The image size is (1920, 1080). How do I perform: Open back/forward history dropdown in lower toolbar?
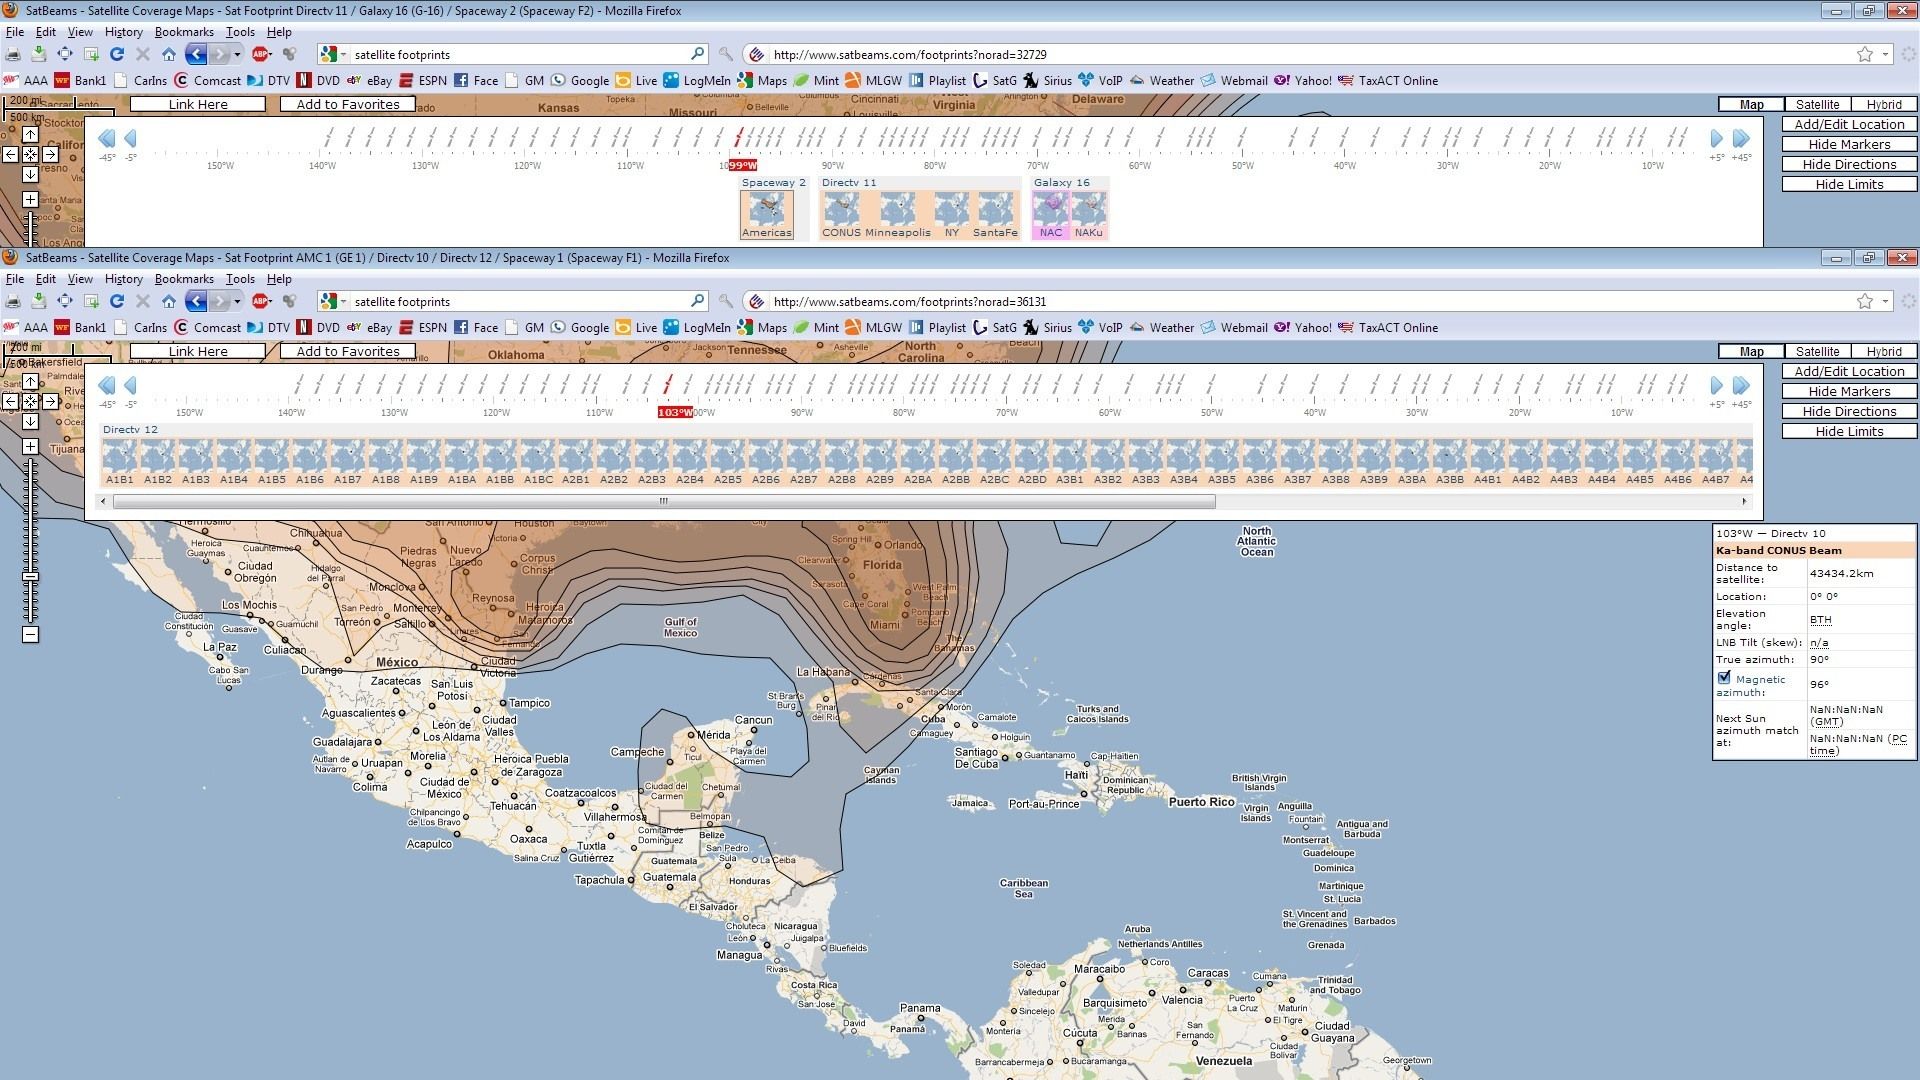(x=238, y=301)
